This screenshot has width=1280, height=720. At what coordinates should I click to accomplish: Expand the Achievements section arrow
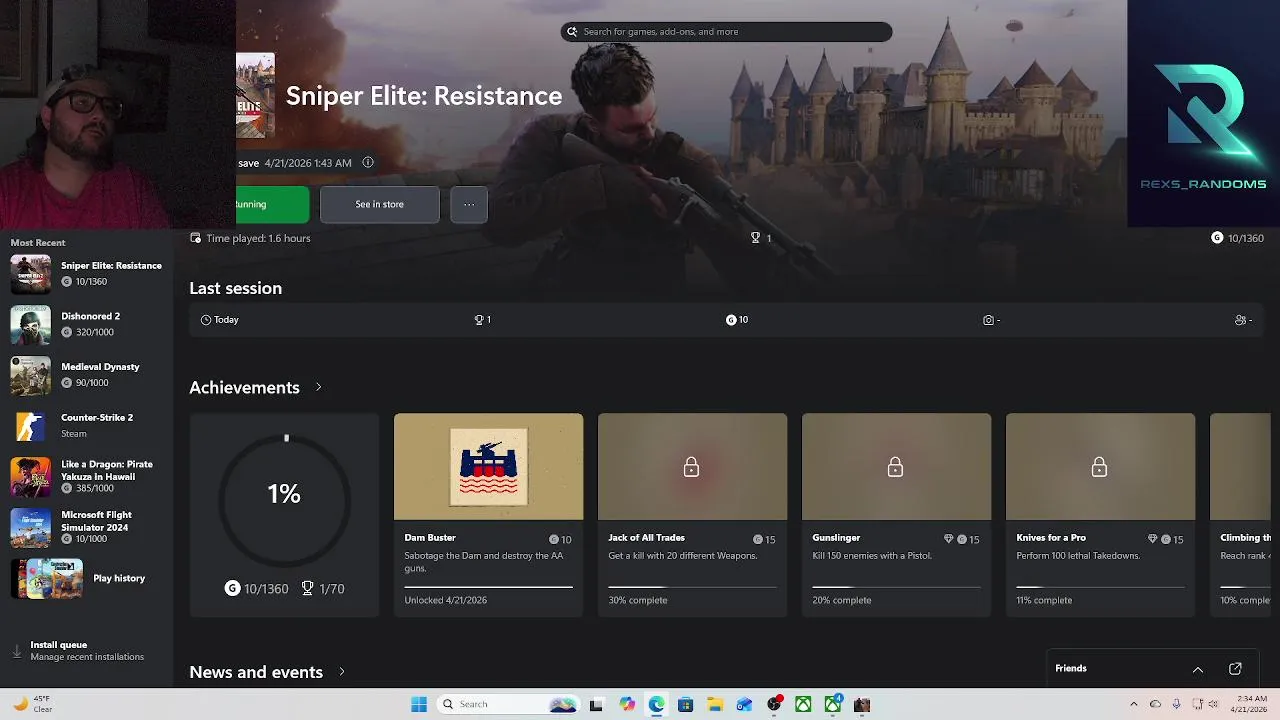(318, 387)
